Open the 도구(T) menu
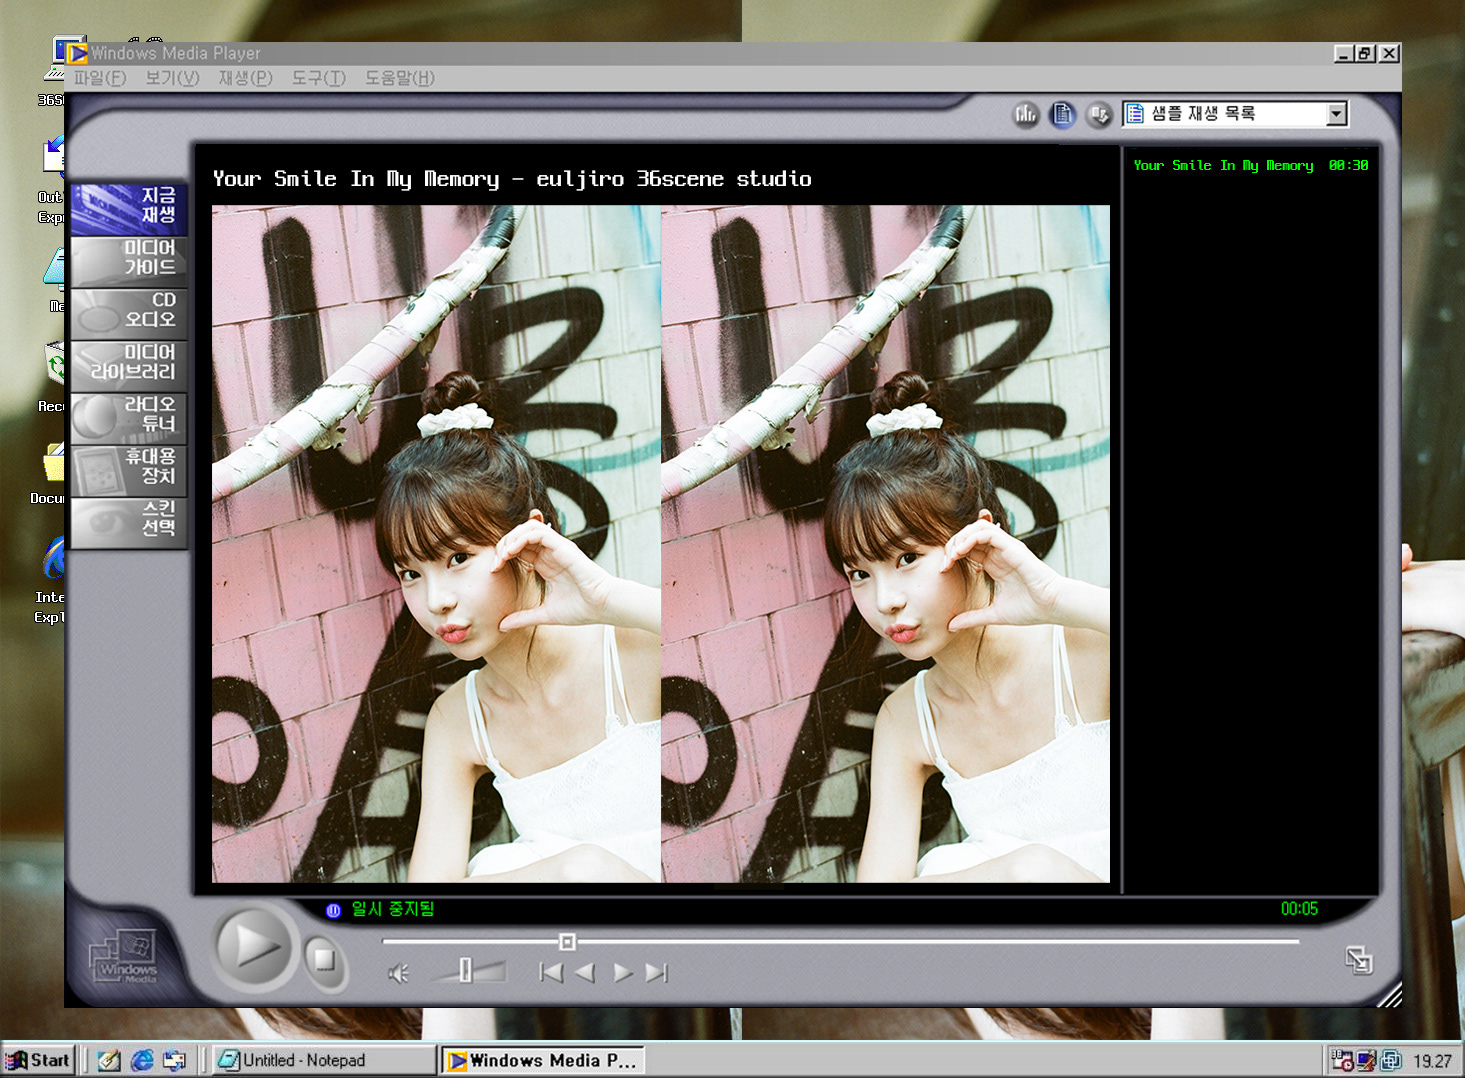This screenshot has height=1078, width=1465. (318, 78)
